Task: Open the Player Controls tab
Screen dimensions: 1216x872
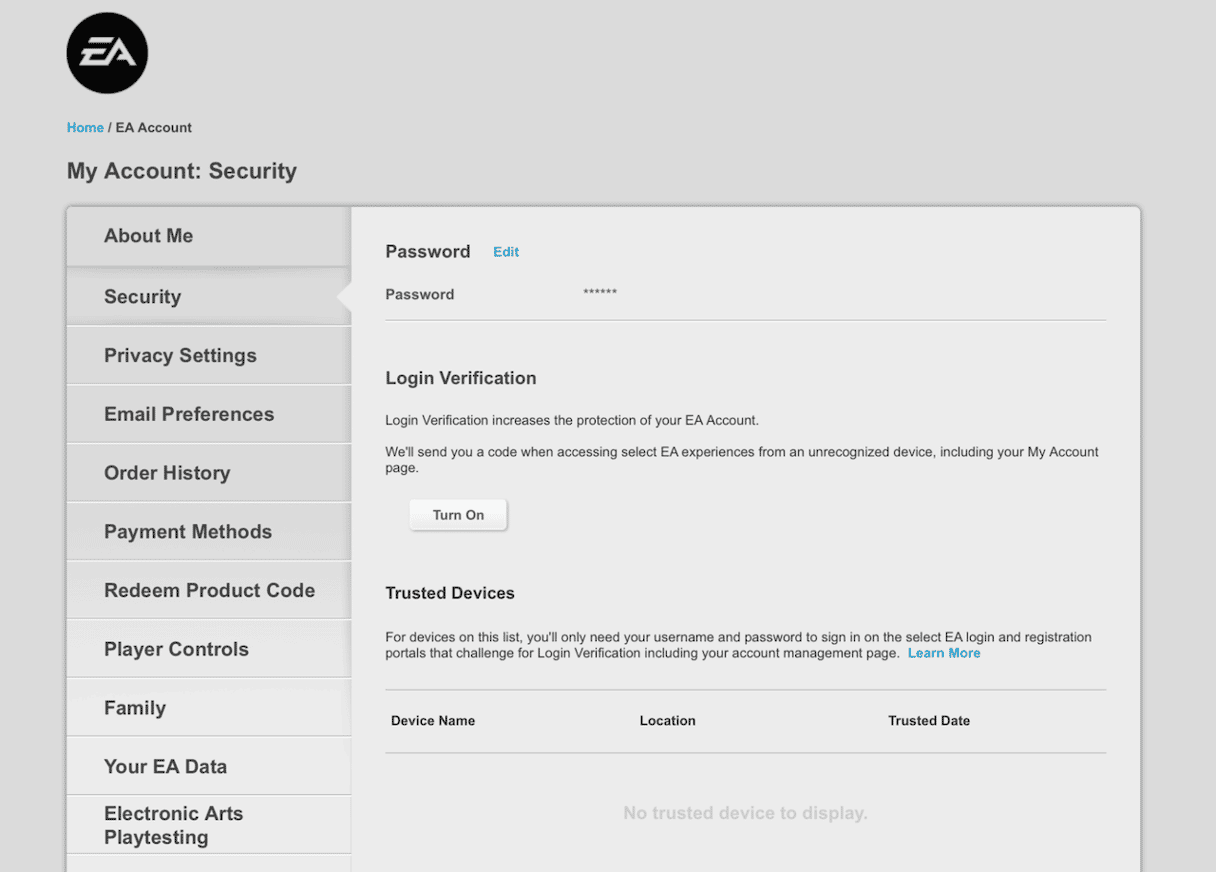Action: (176, 649)
